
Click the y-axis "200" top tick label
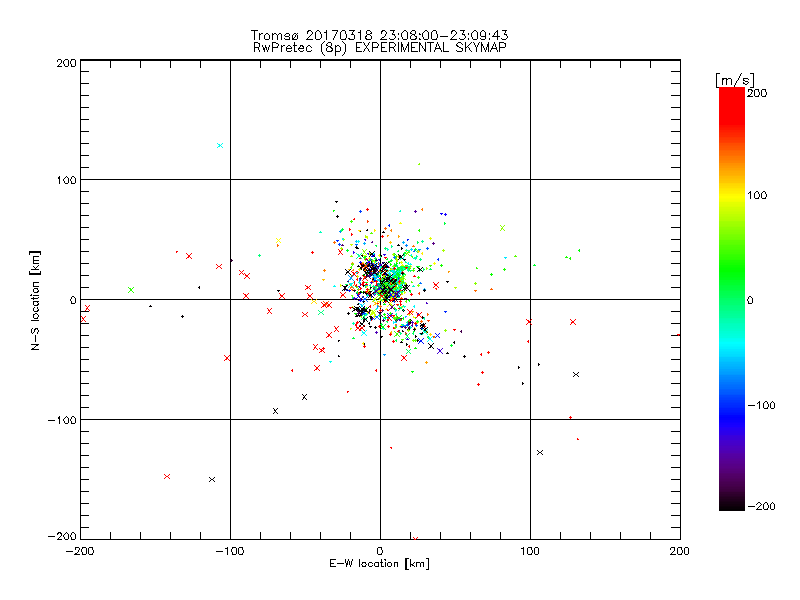66,63
